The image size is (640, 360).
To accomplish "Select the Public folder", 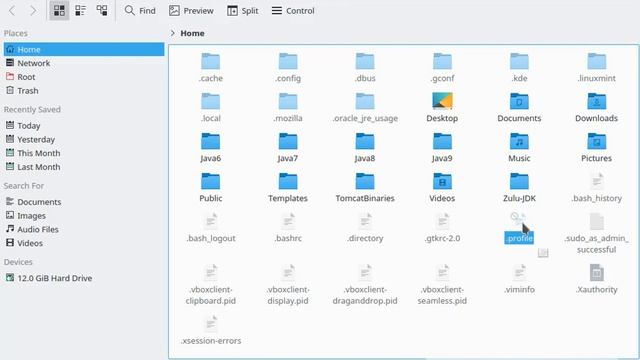I will click(211, 188).
